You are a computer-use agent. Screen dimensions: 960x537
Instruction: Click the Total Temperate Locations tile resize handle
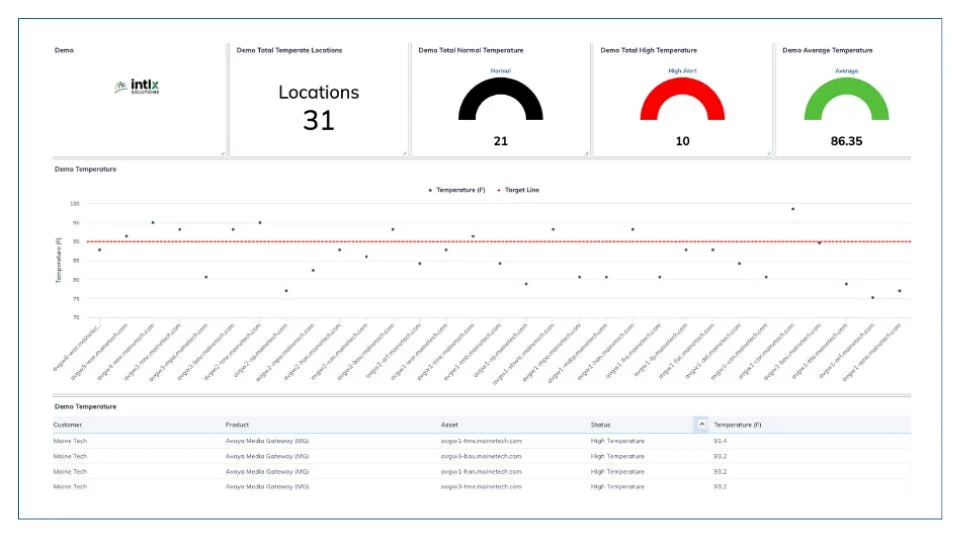405,153
